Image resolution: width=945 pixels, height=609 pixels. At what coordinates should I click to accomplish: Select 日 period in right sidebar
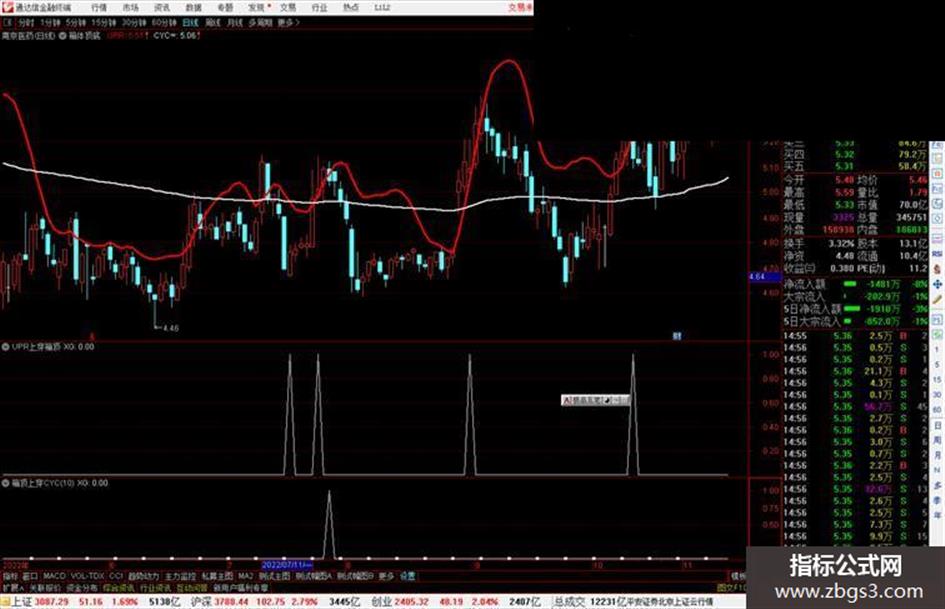pyautogui.click(x=937, y=425)
